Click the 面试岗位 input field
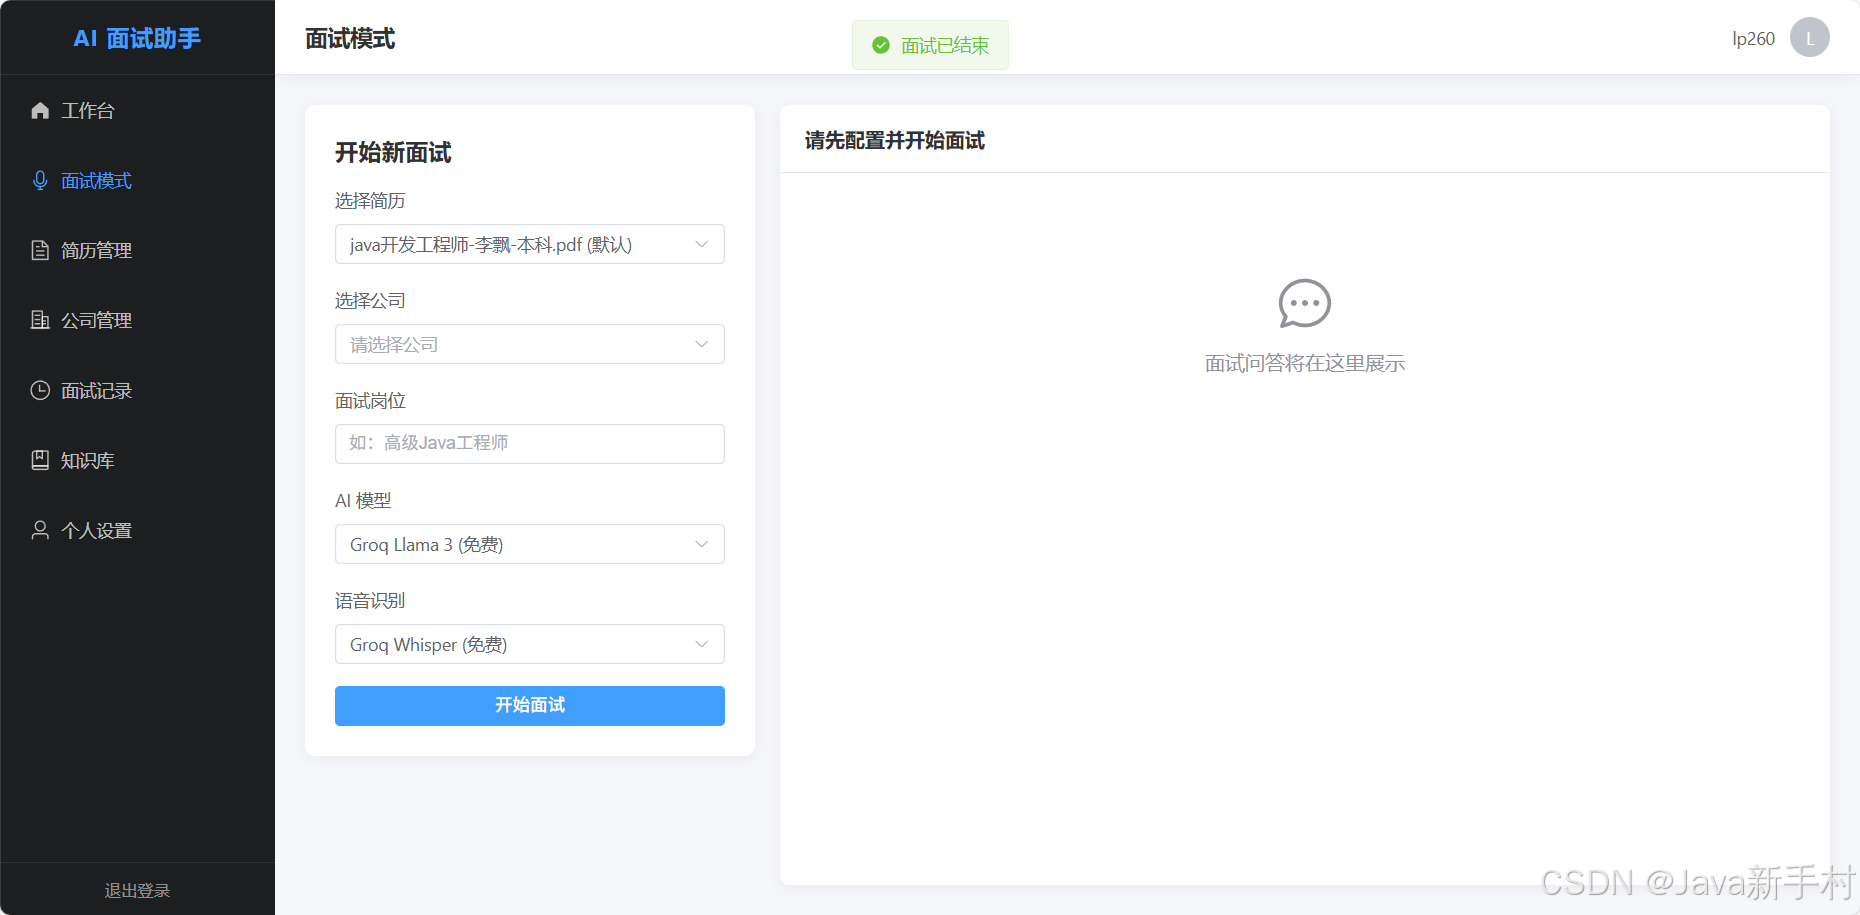Screen dimensions: 1860x915 click(529, 444)
